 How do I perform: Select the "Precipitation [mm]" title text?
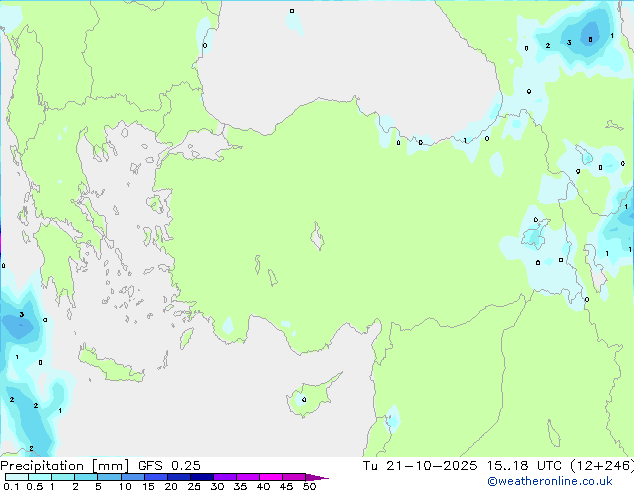[x=65, y=466]
